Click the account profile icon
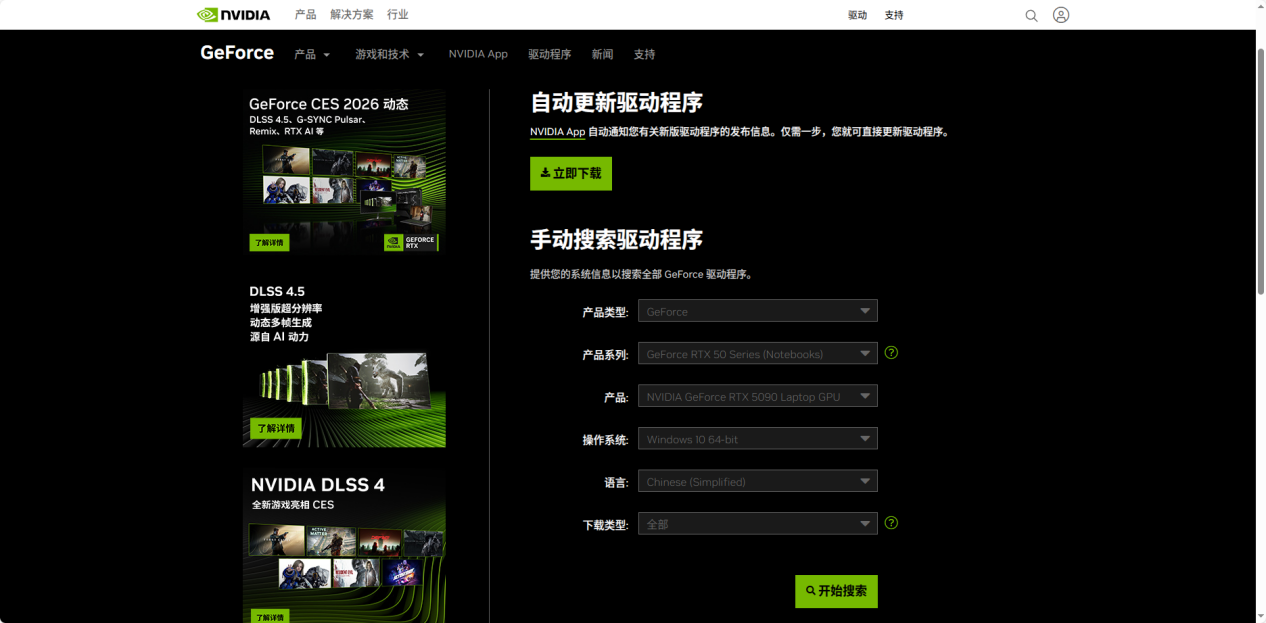The image size is (1266, 623). click(1061, 14)
